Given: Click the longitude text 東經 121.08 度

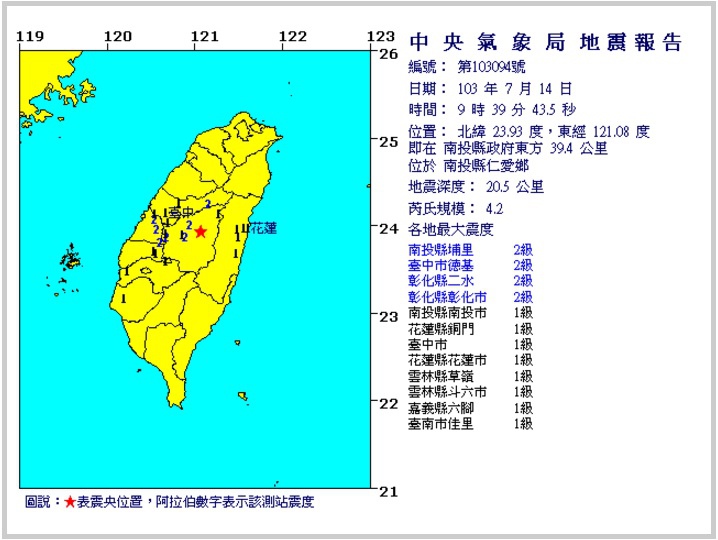Looking at the screenshot, I should tap(604, 132).
